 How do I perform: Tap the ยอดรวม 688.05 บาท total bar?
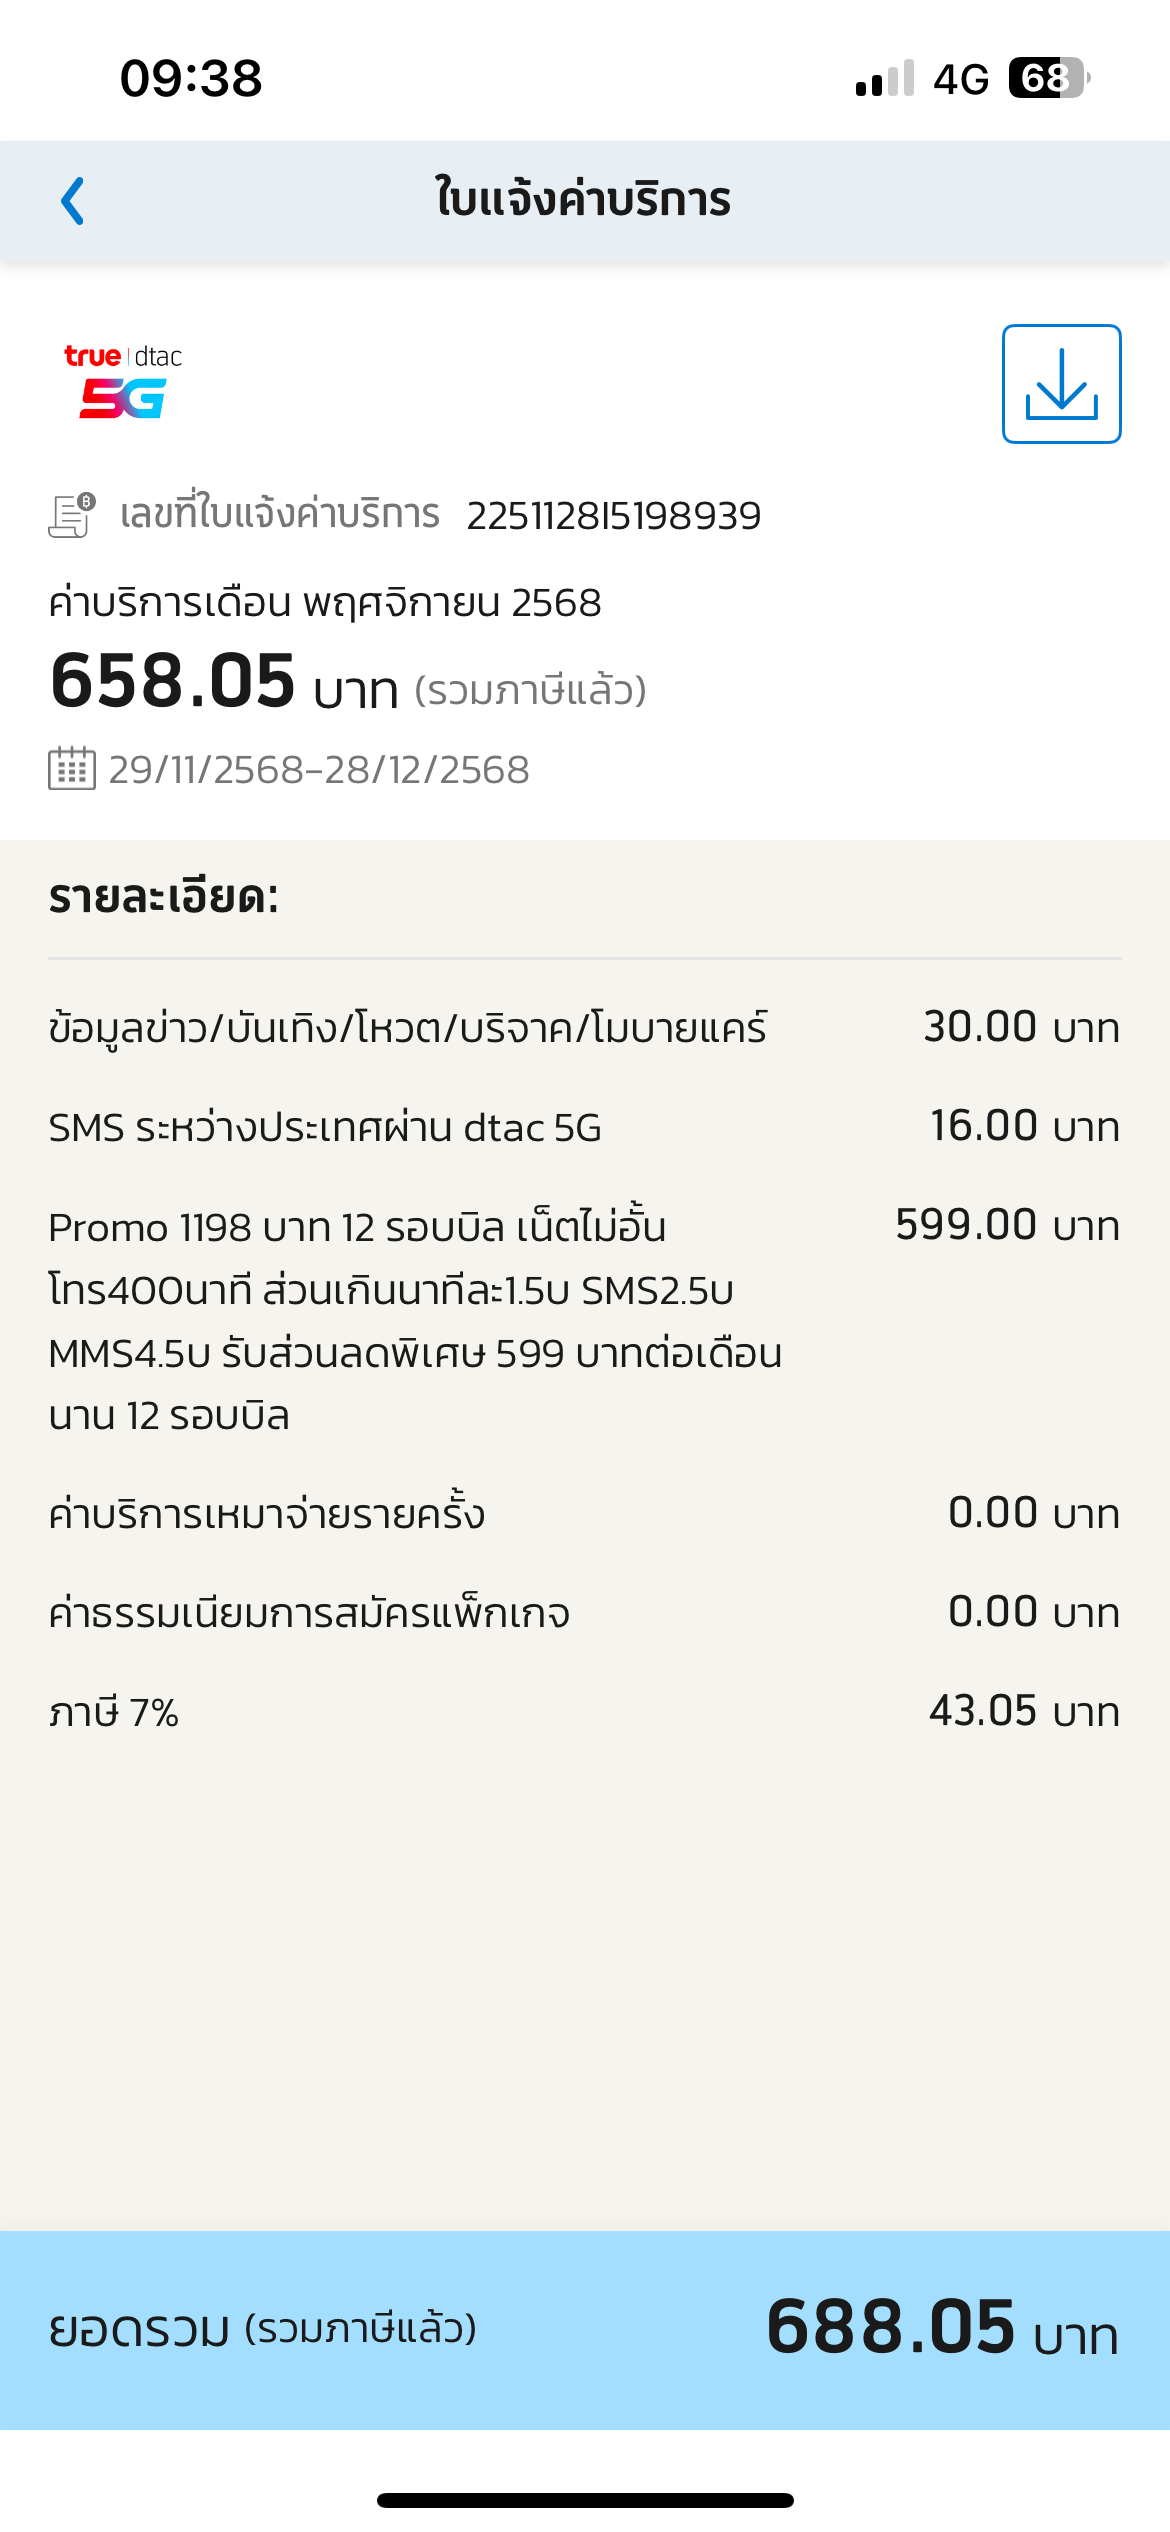click(584, 2328)
